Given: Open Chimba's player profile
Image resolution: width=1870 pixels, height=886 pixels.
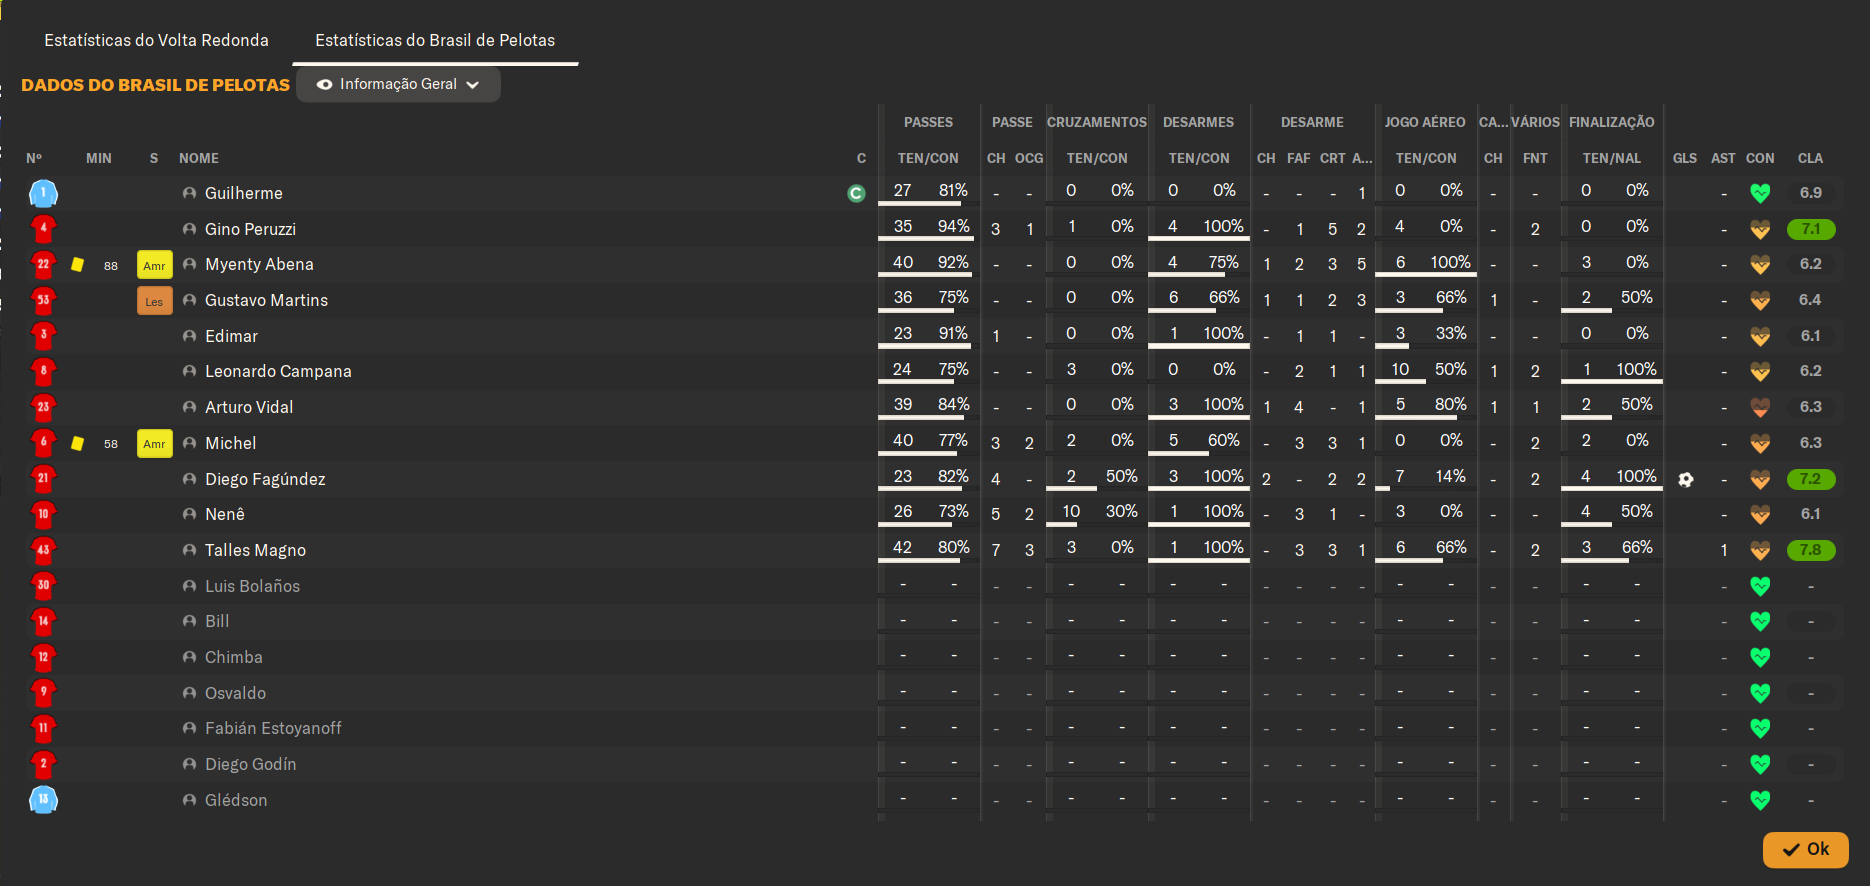Looking at the screenshot, I should coord(234,657).
